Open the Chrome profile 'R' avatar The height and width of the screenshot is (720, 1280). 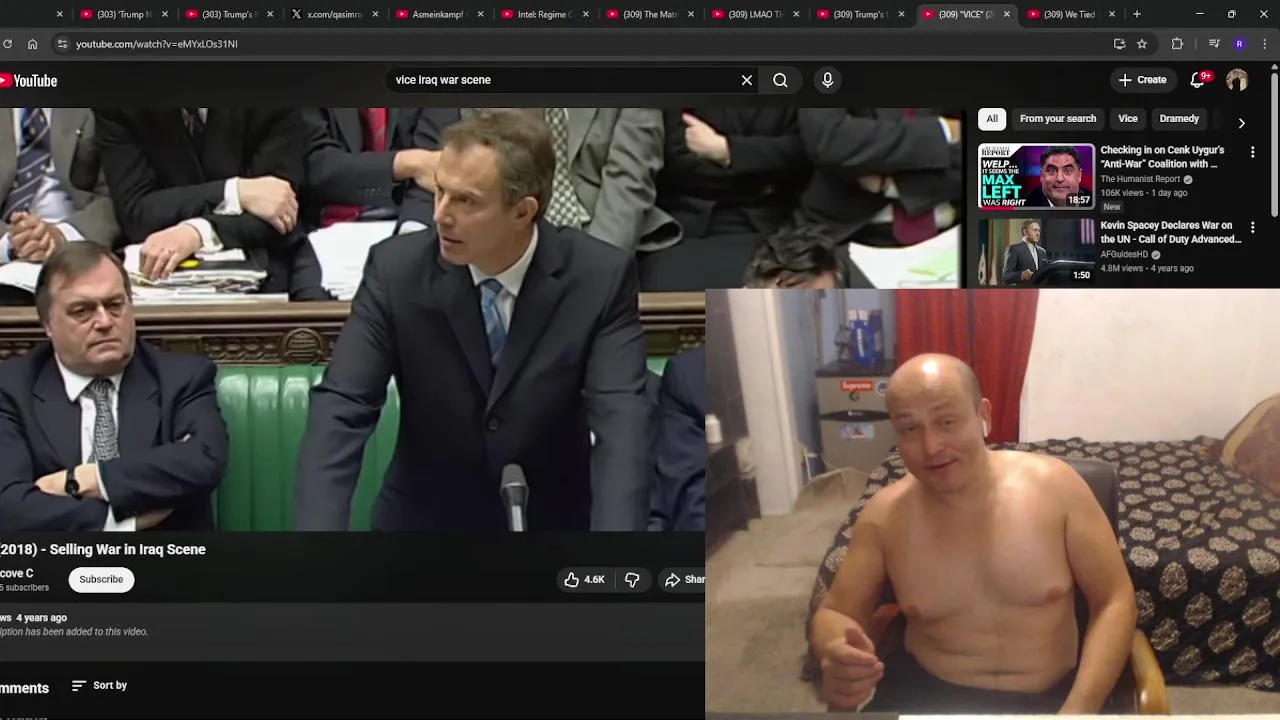click(1240, 44)
